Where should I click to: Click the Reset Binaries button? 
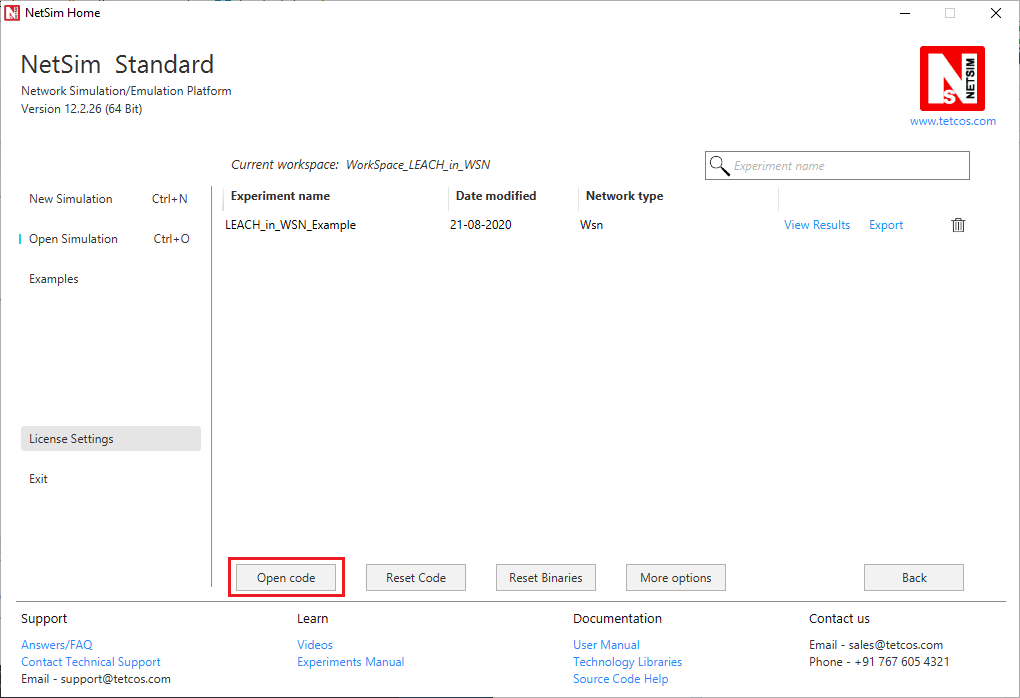click(x=546, y=578)
